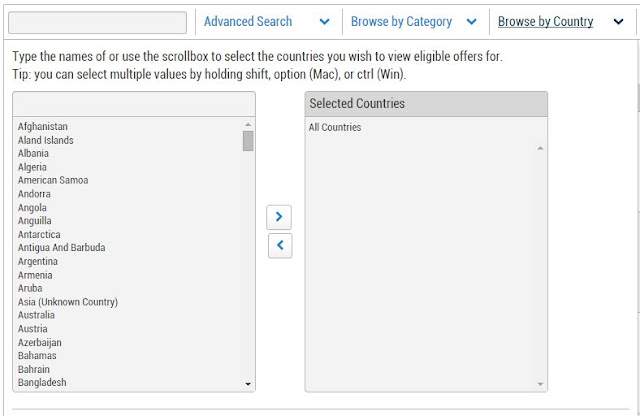This screenshot has width=640, height=416.
Task: Select All Countries in the Selected Countries box
Action: coord(335,127)
